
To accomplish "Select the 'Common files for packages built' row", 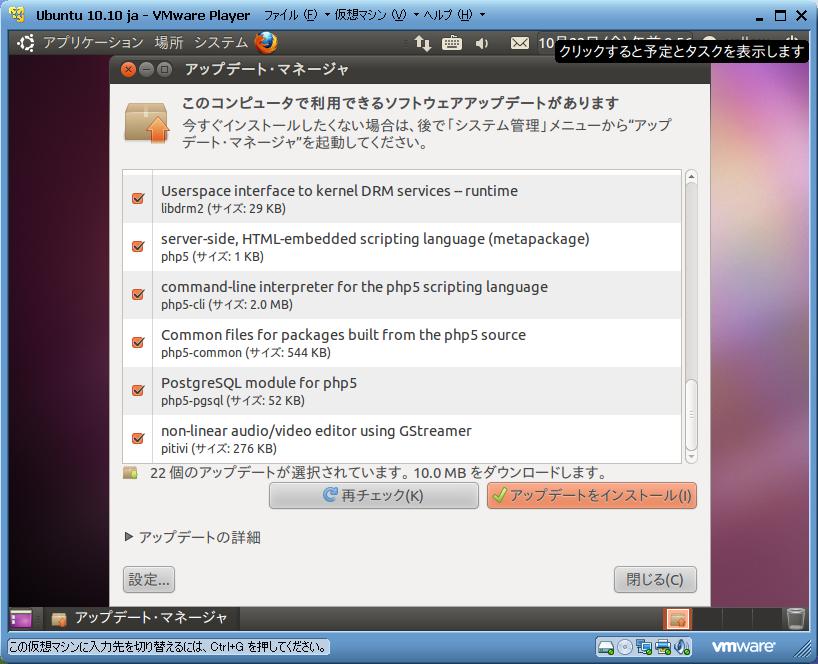I will point(402,342).
